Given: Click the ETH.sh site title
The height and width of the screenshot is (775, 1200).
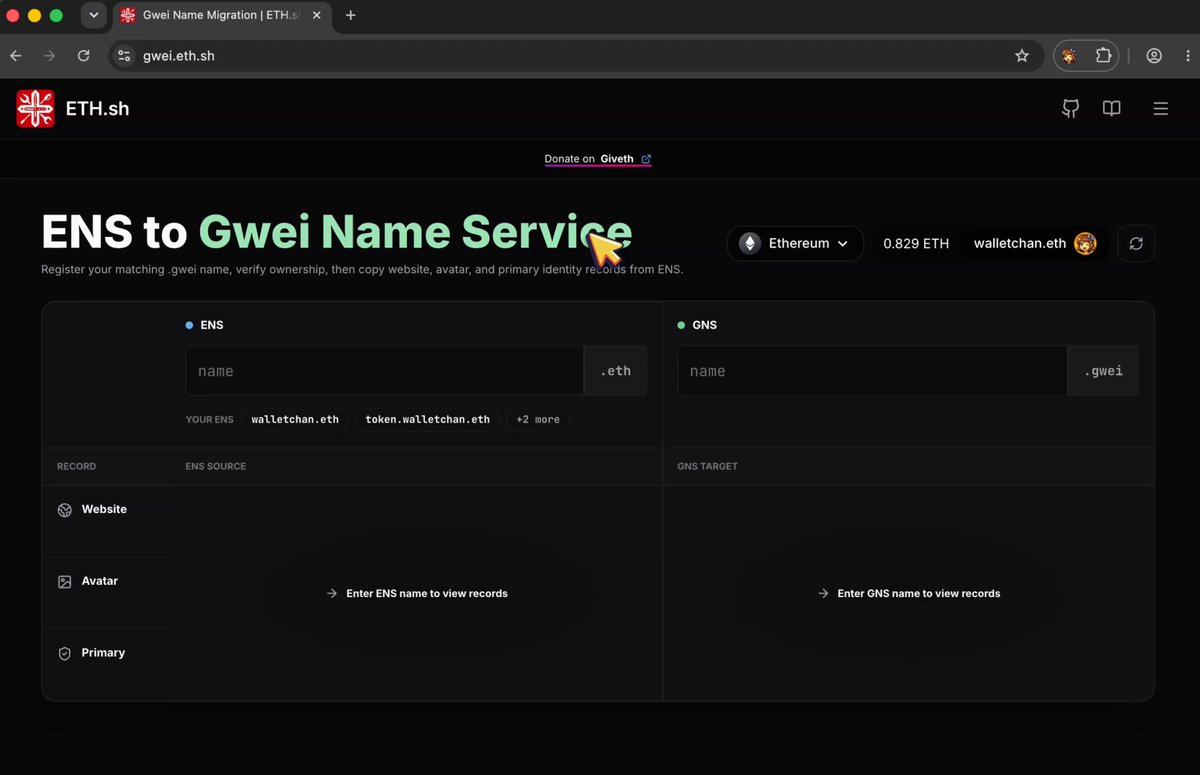Looking at the screenshot, I should coord(97,109).
